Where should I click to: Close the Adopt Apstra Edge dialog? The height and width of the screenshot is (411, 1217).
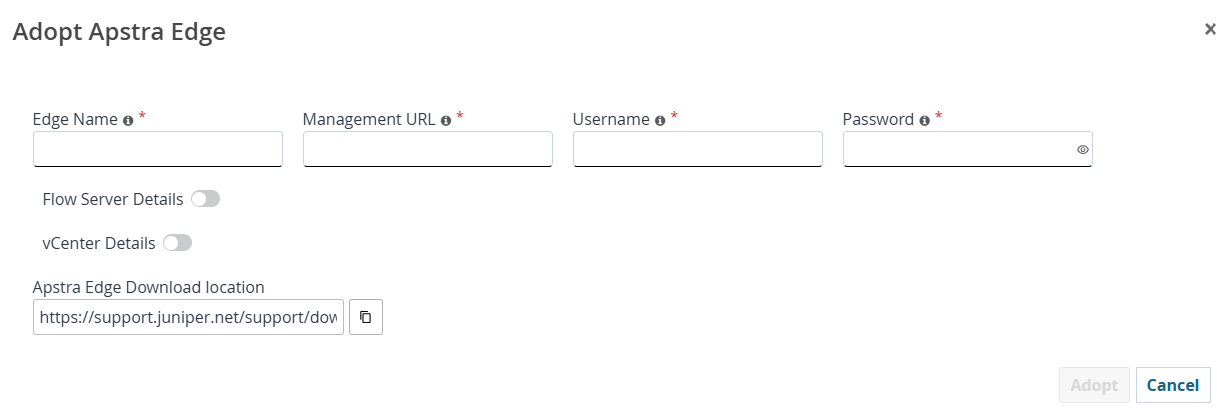(1210, 29)
